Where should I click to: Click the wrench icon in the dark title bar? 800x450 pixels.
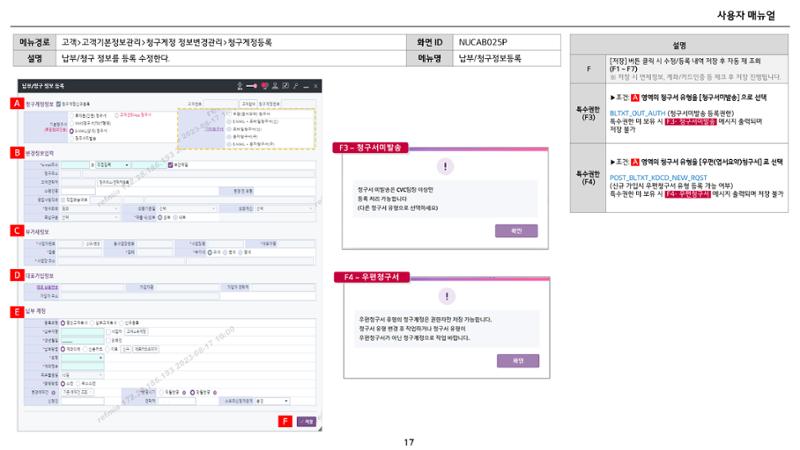click(295, 86)
